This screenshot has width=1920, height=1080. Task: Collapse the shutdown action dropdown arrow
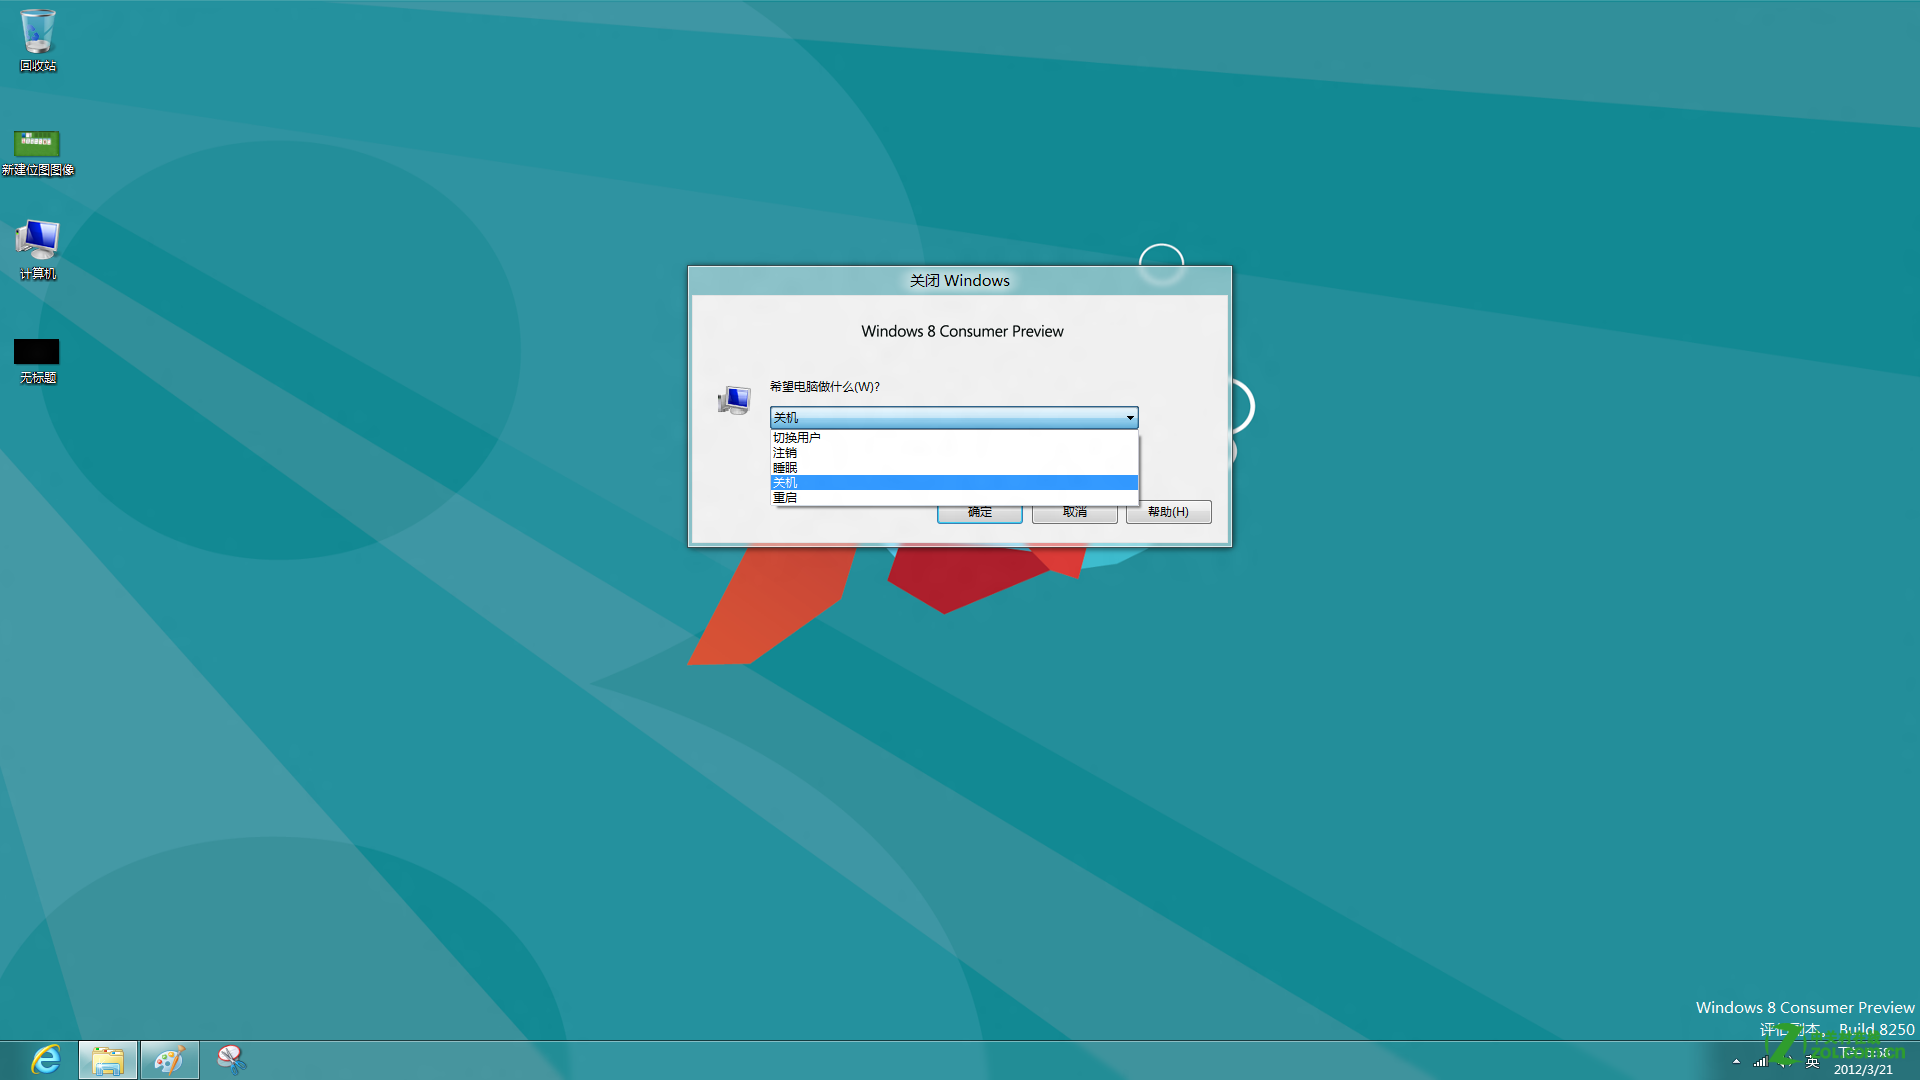click(1130, 418)
